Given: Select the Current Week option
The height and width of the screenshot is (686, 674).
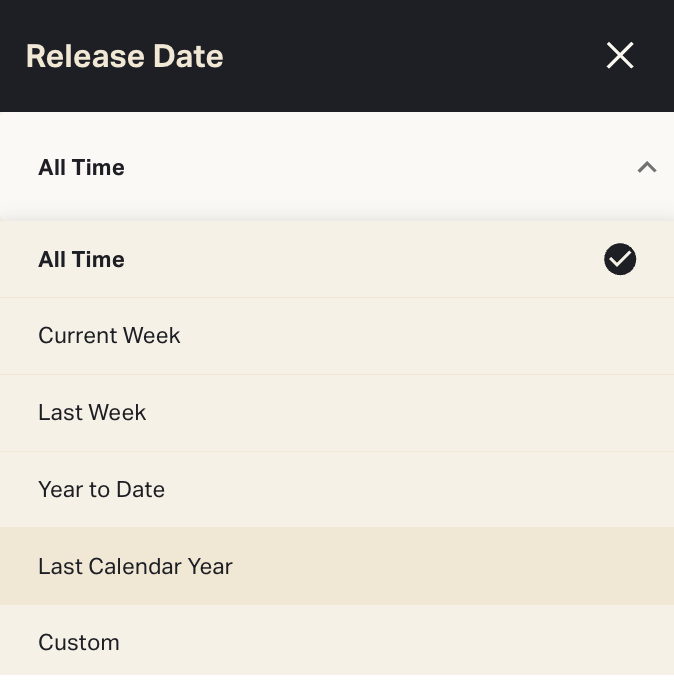Looking at the screenshot, I should coord(109,336).
